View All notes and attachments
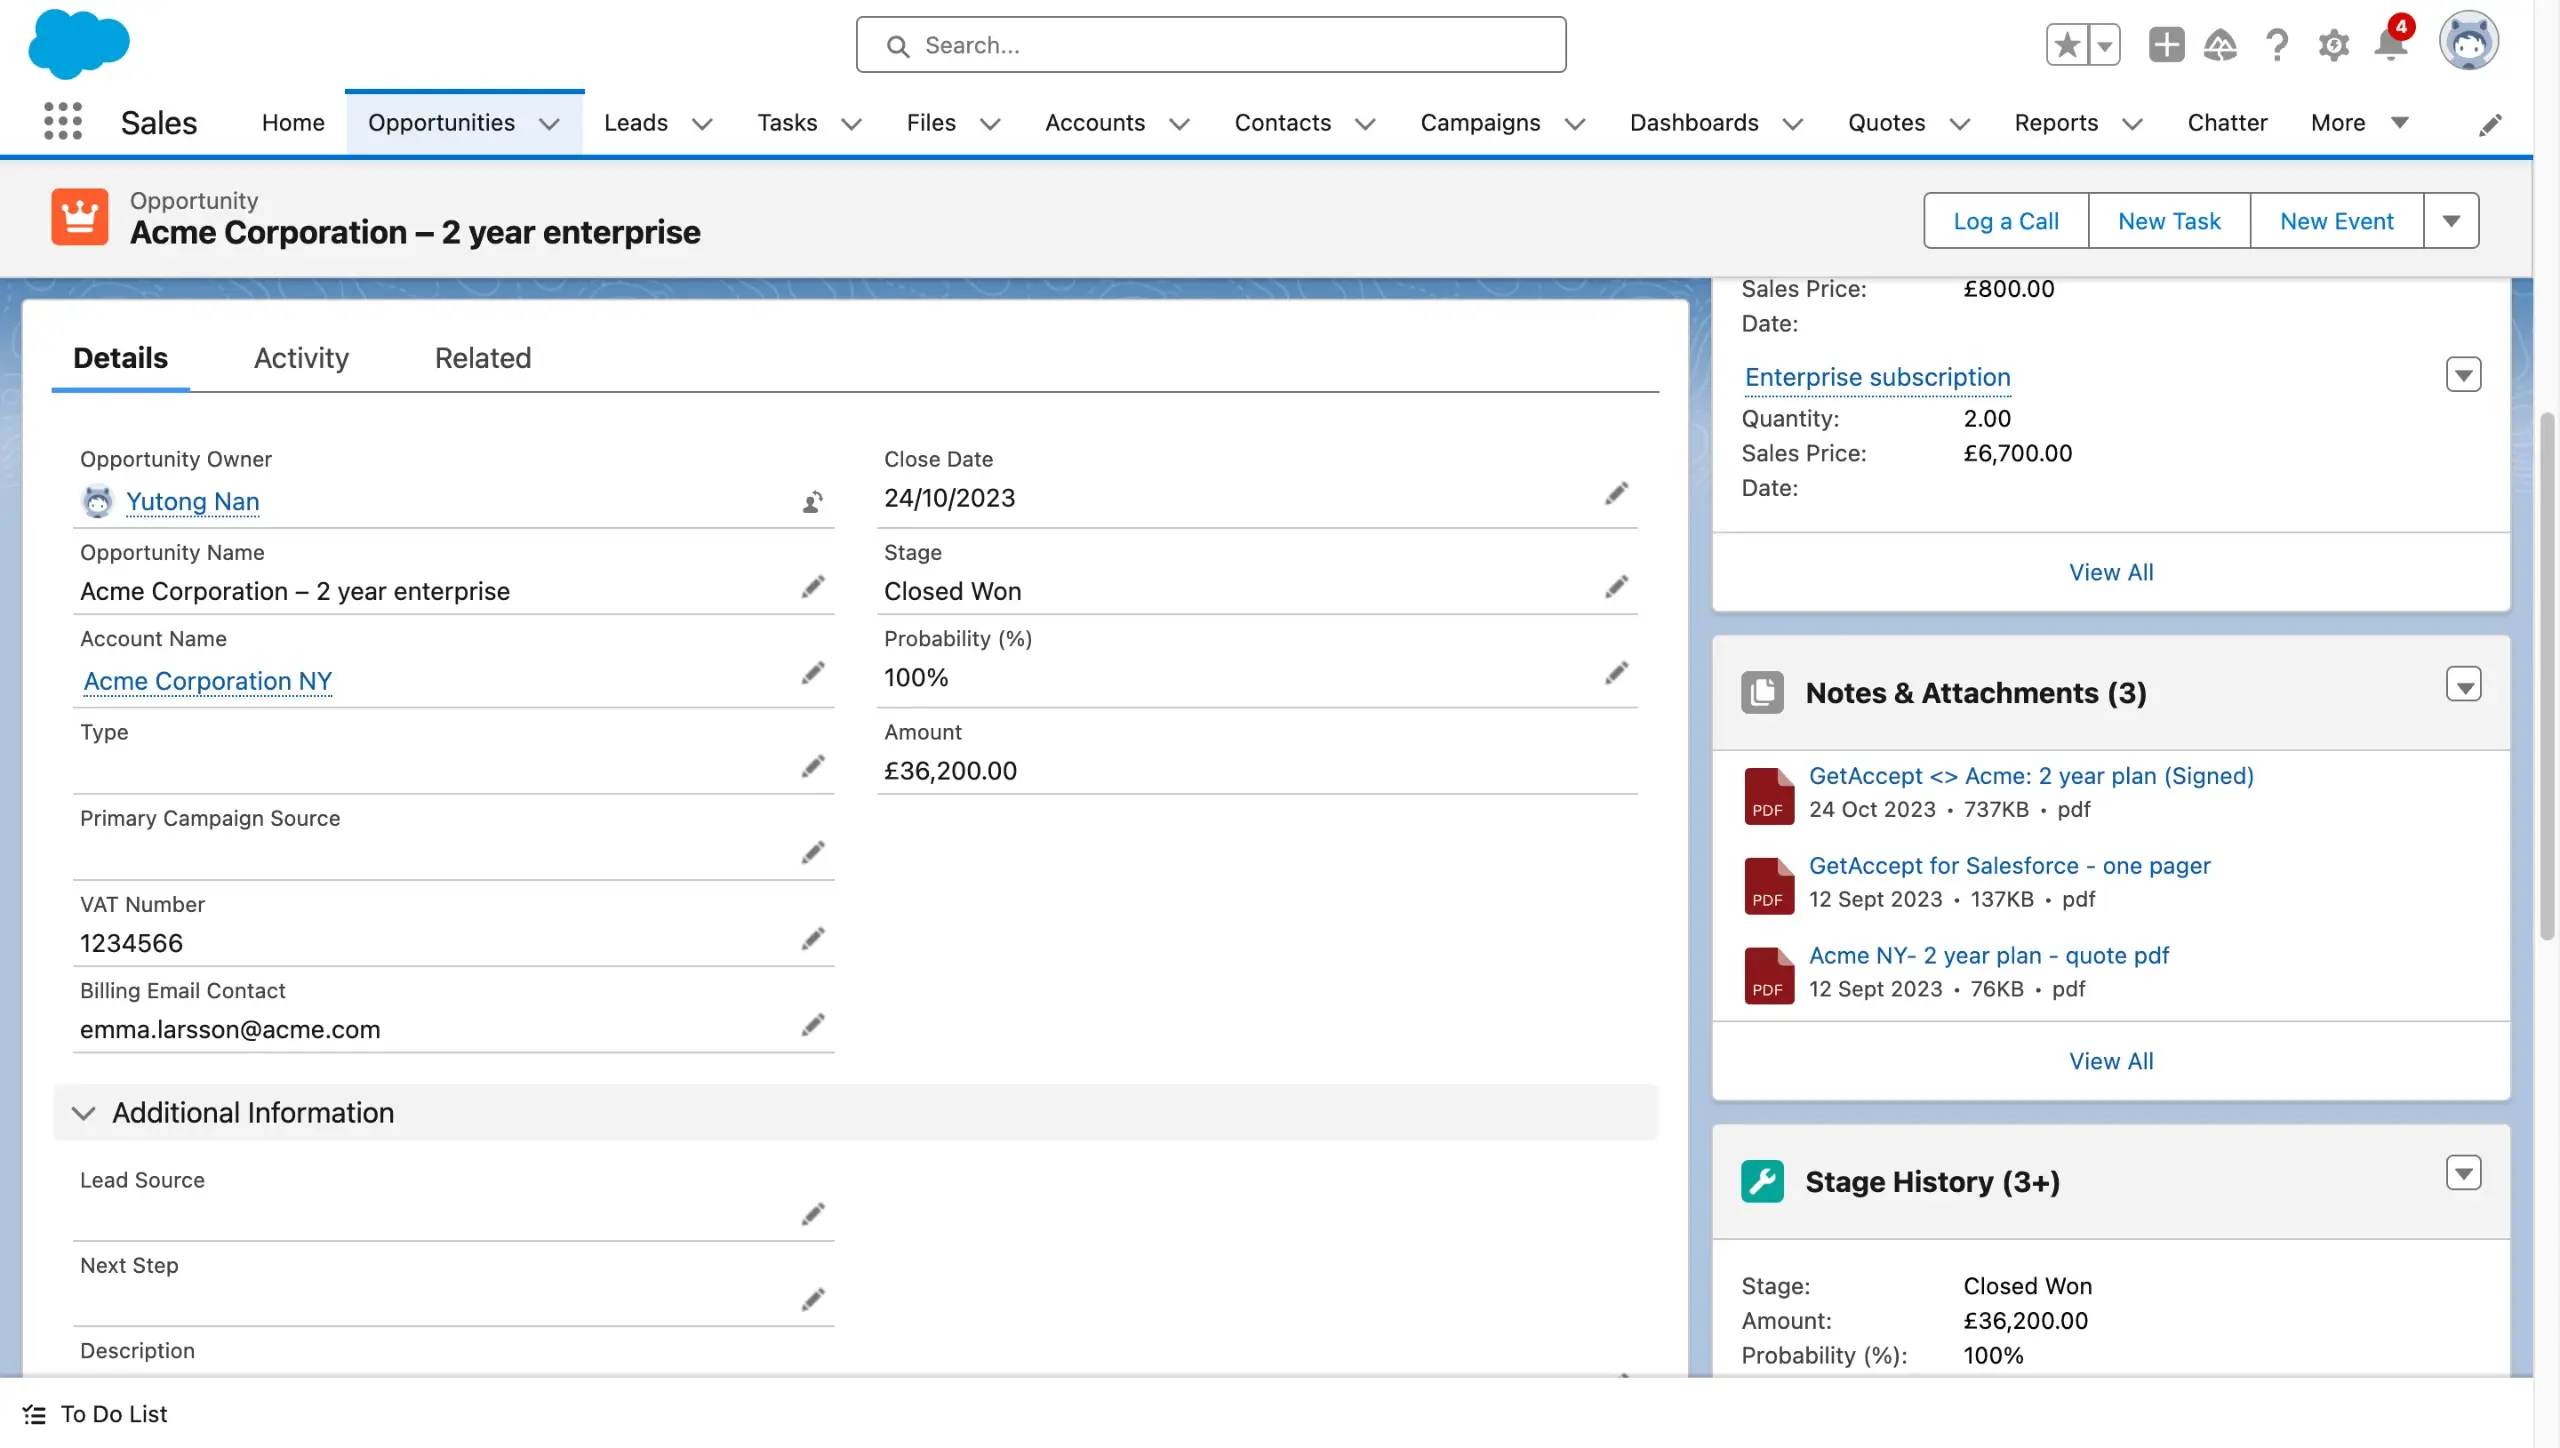This screenshot has height=1448, width=2560. tap(2110, 1061)
